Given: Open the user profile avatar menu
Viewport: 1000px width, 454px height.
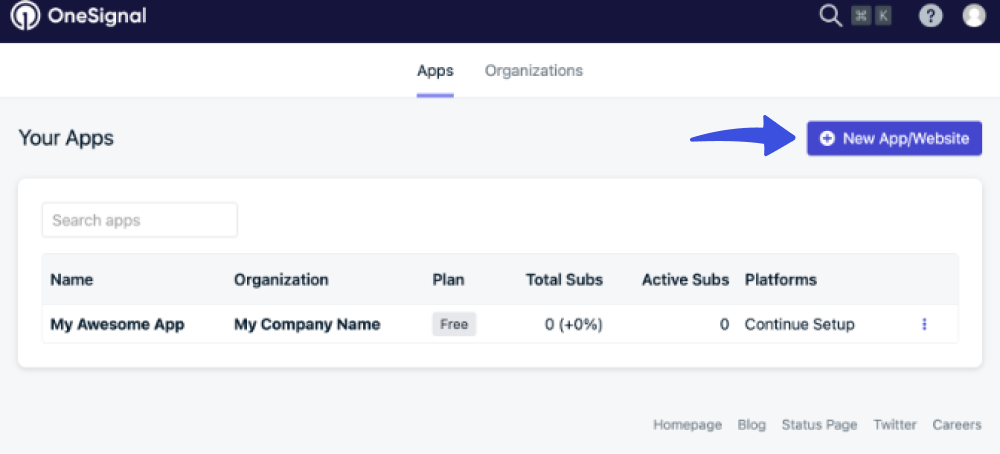Looking at the screenshot, I should click(x=974, y=15).
